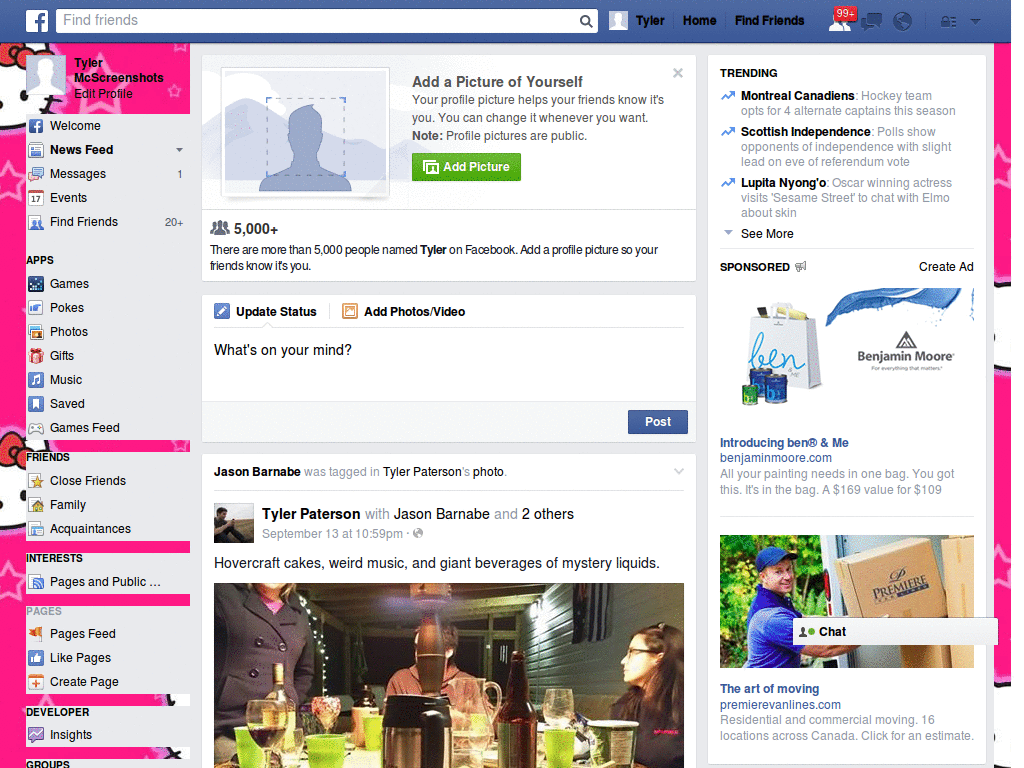Image resolution: width=1024 pixels, height=768 pixels.
Task: Open Welcome in left sidebar
Action: pos(75,125)
